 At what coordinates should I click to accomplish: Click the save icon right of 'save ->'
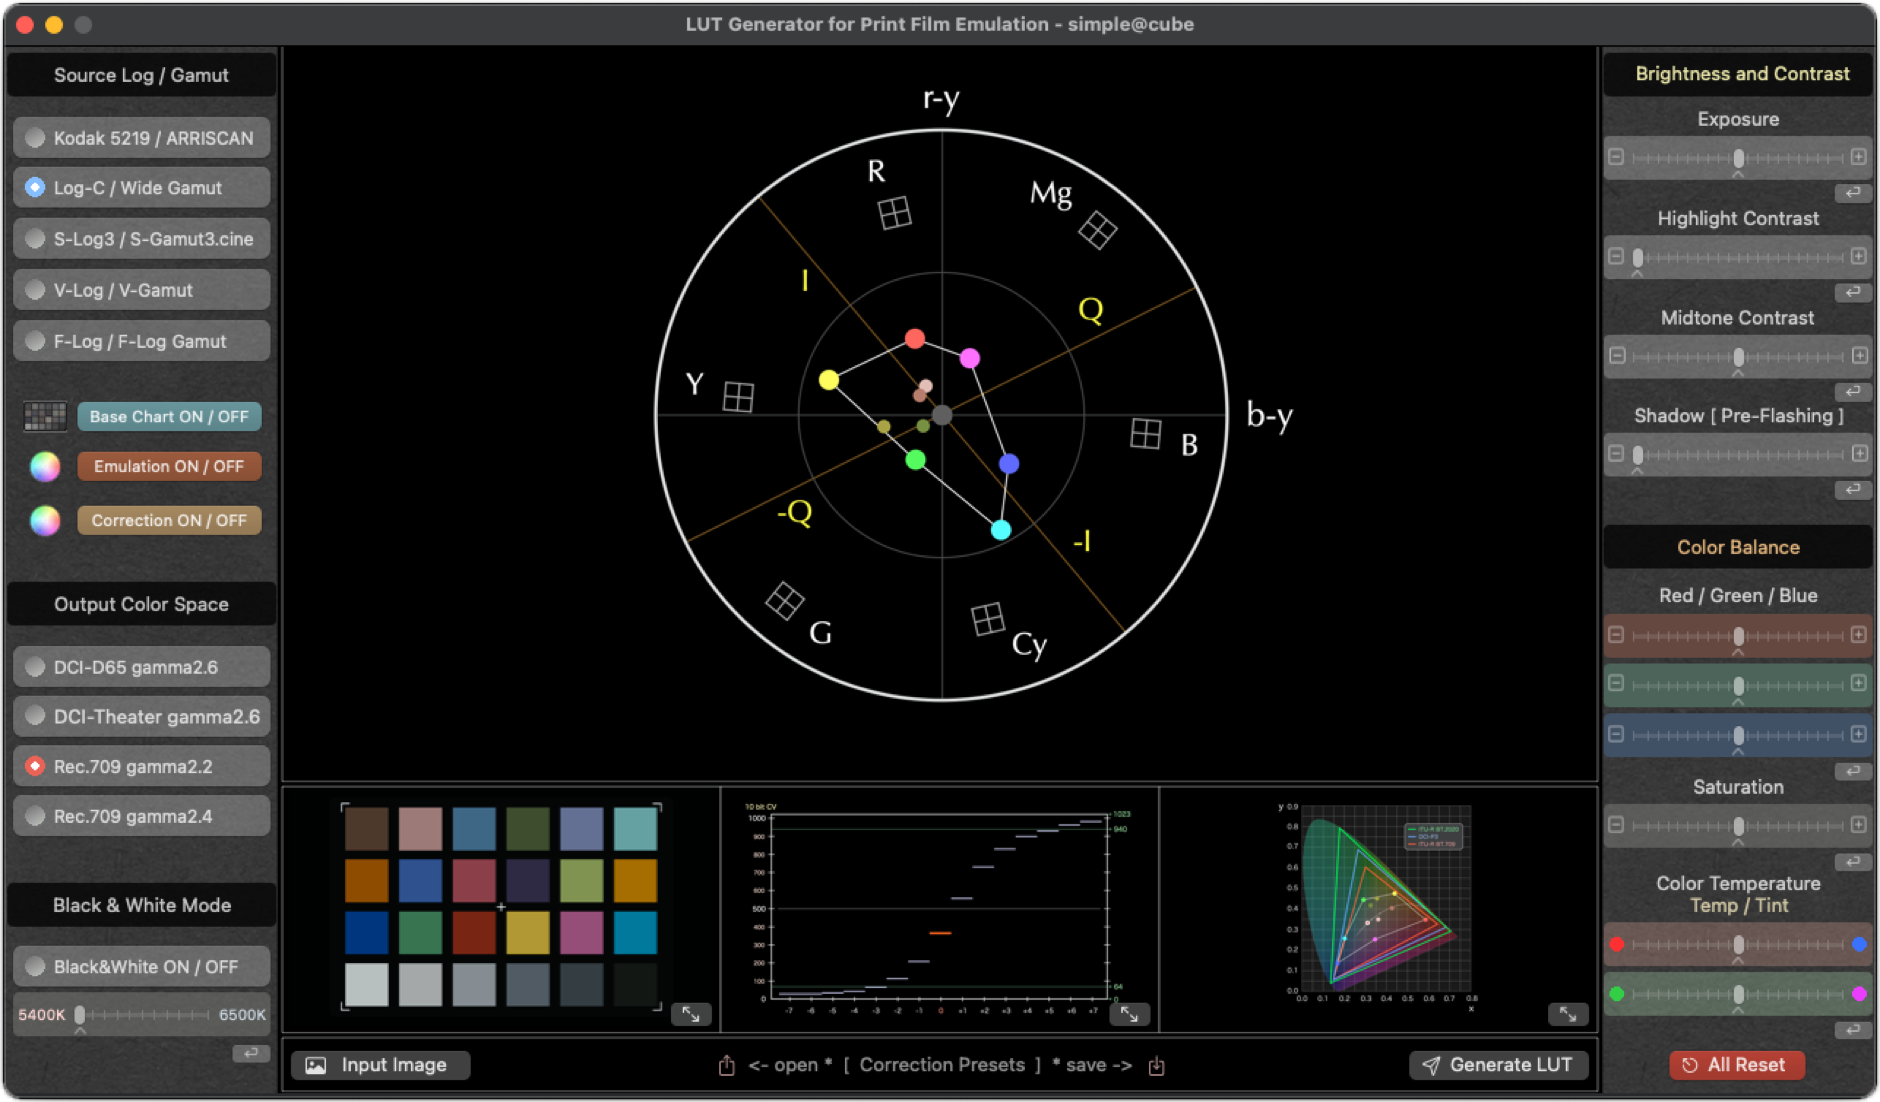1157,1065
